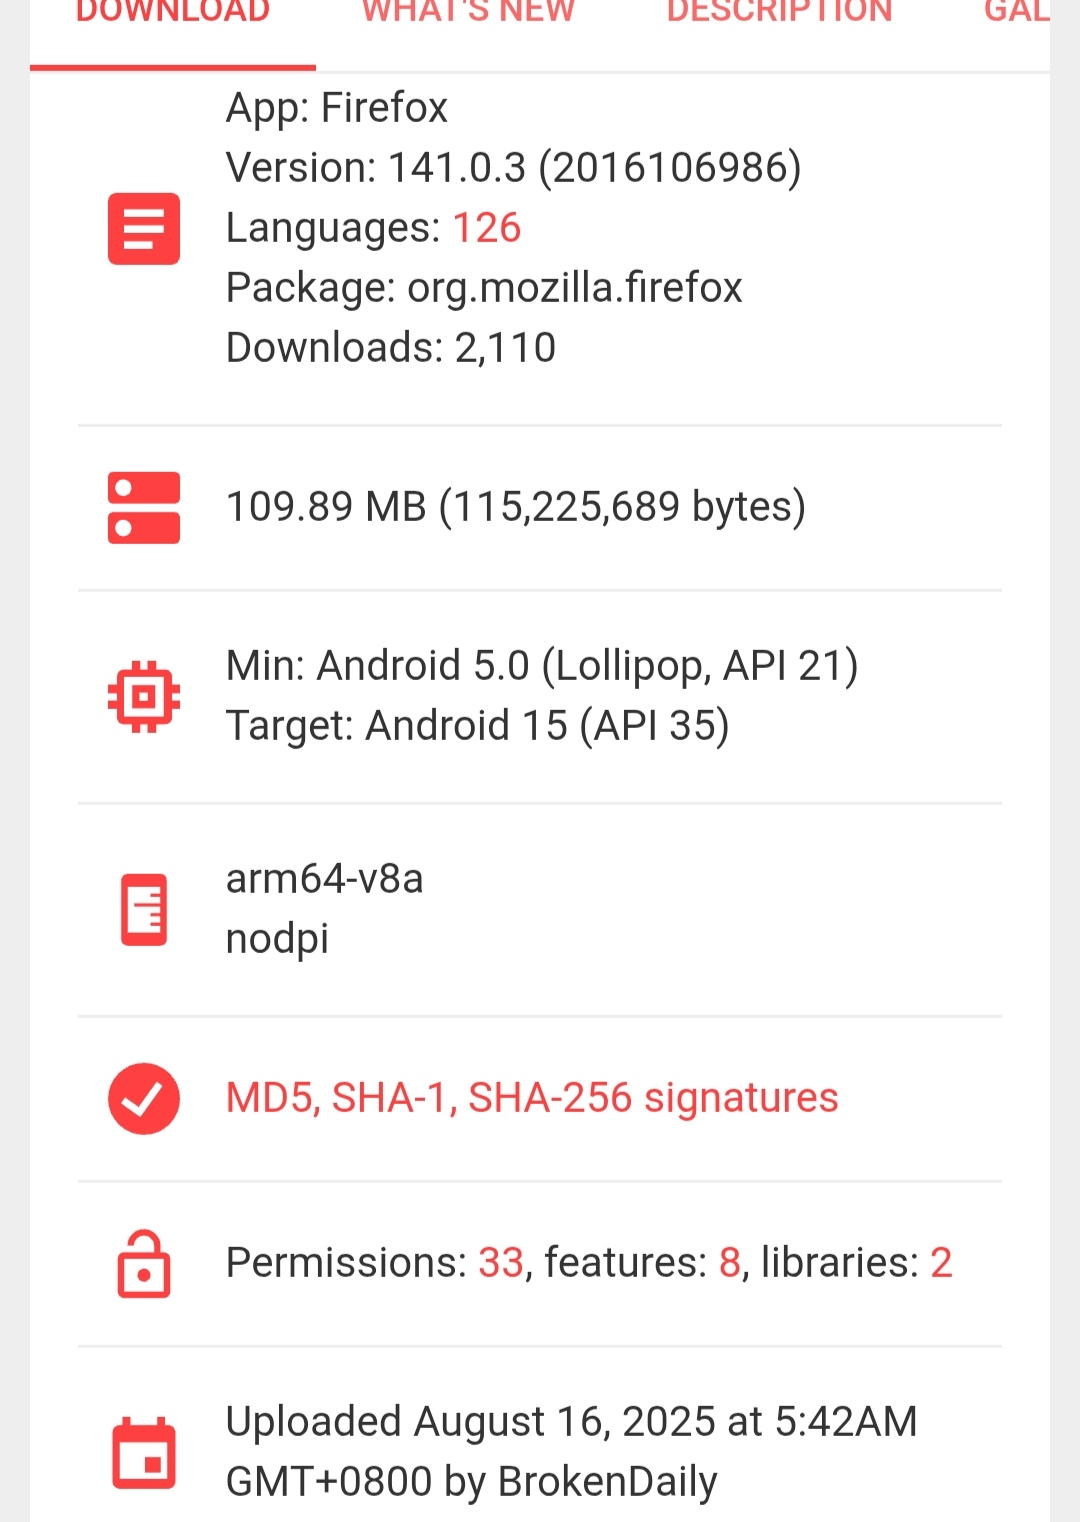This screenshot has width=1080, height=1522.
Task: Open the 8 features link
Action: [730, 1263]
